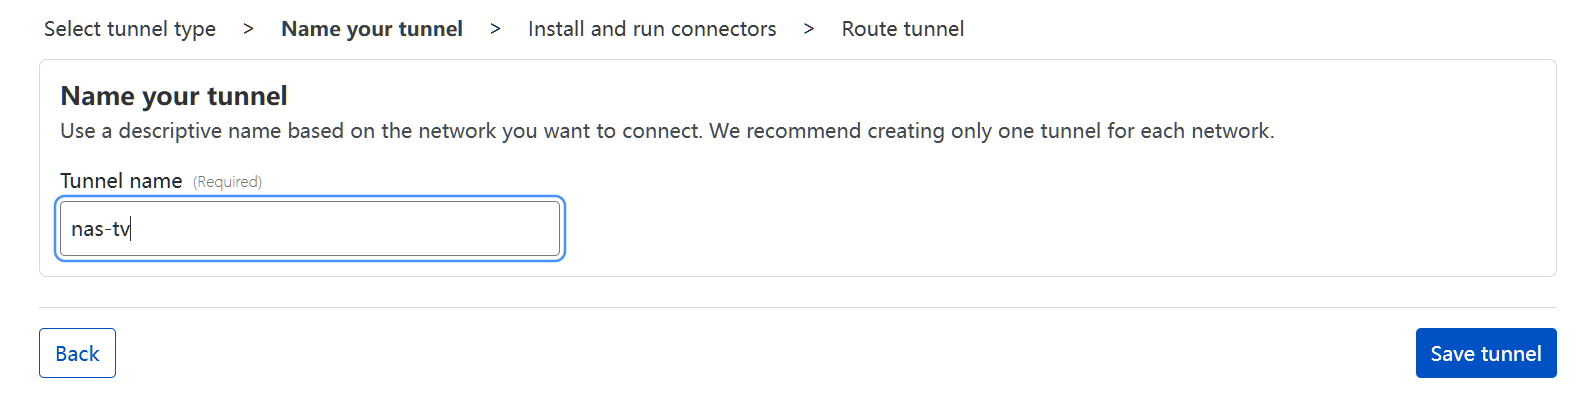This screenshot has height=410, width=1580.
Task: Click the (Required) hint beside Tunnel name
Action: (x=227, y=182)
